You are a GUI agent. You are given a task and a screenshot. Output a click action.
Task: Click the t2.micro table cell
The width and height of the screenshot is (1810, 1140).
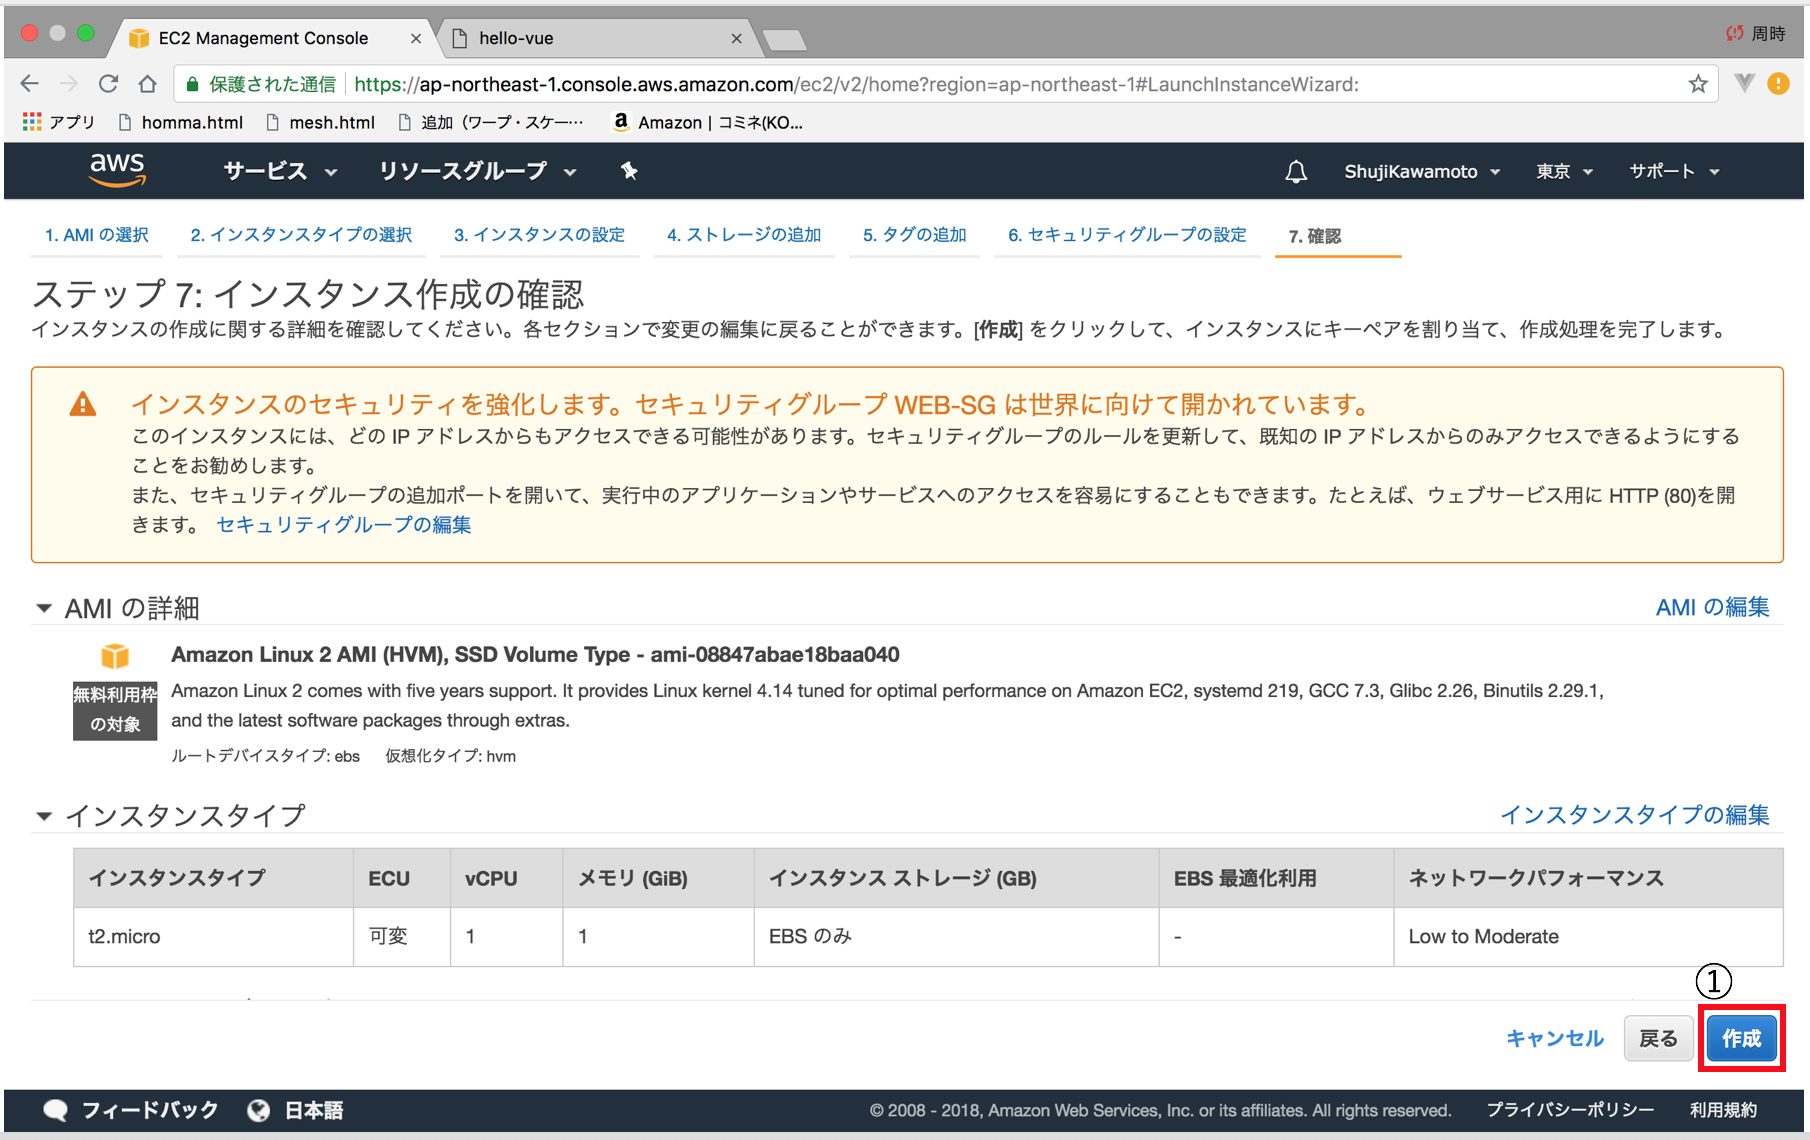click(x=213, y=937)
